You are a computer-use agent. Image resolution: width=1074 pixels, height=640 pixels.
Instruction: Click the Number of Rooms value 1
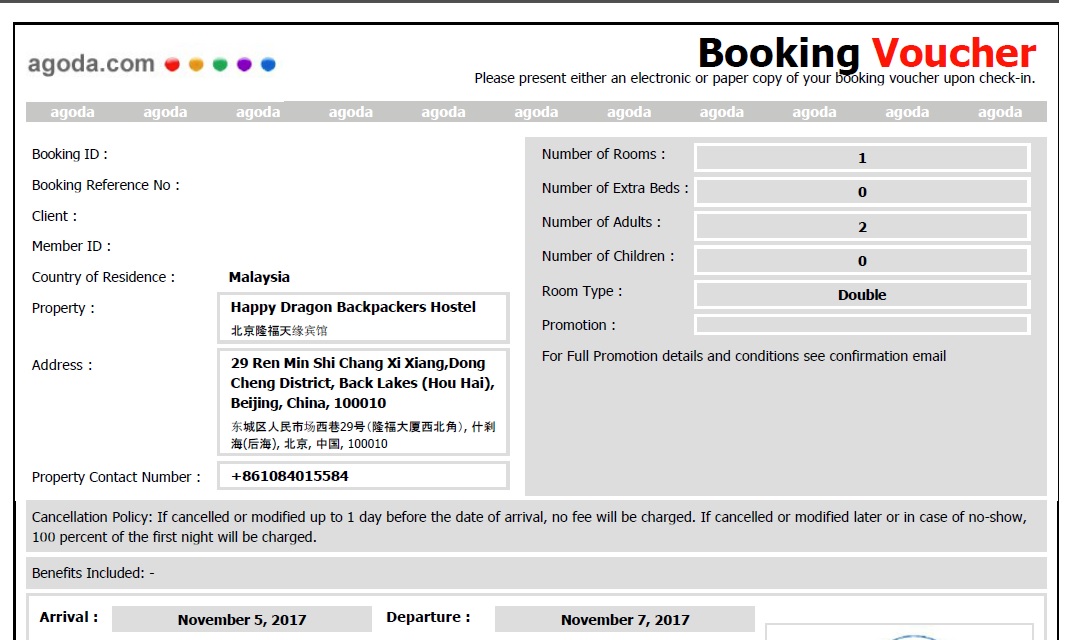pyautogui.click(x=862, y=158)
